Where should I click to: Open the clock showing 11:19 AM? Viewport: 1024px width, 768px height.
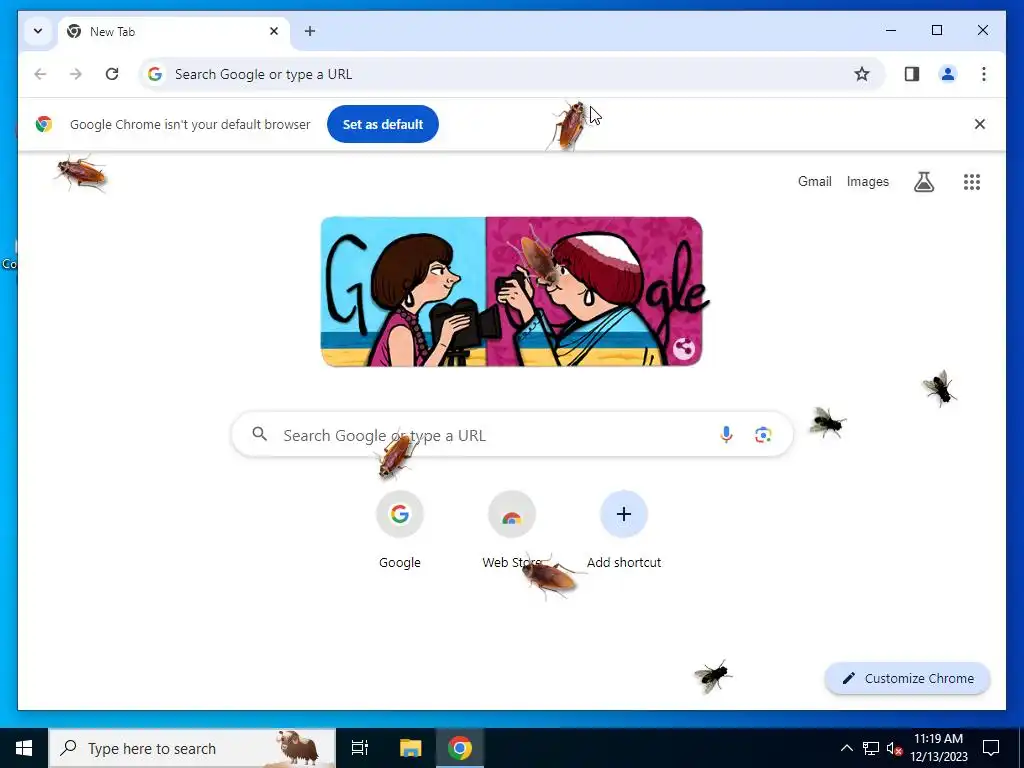point(939,748)
